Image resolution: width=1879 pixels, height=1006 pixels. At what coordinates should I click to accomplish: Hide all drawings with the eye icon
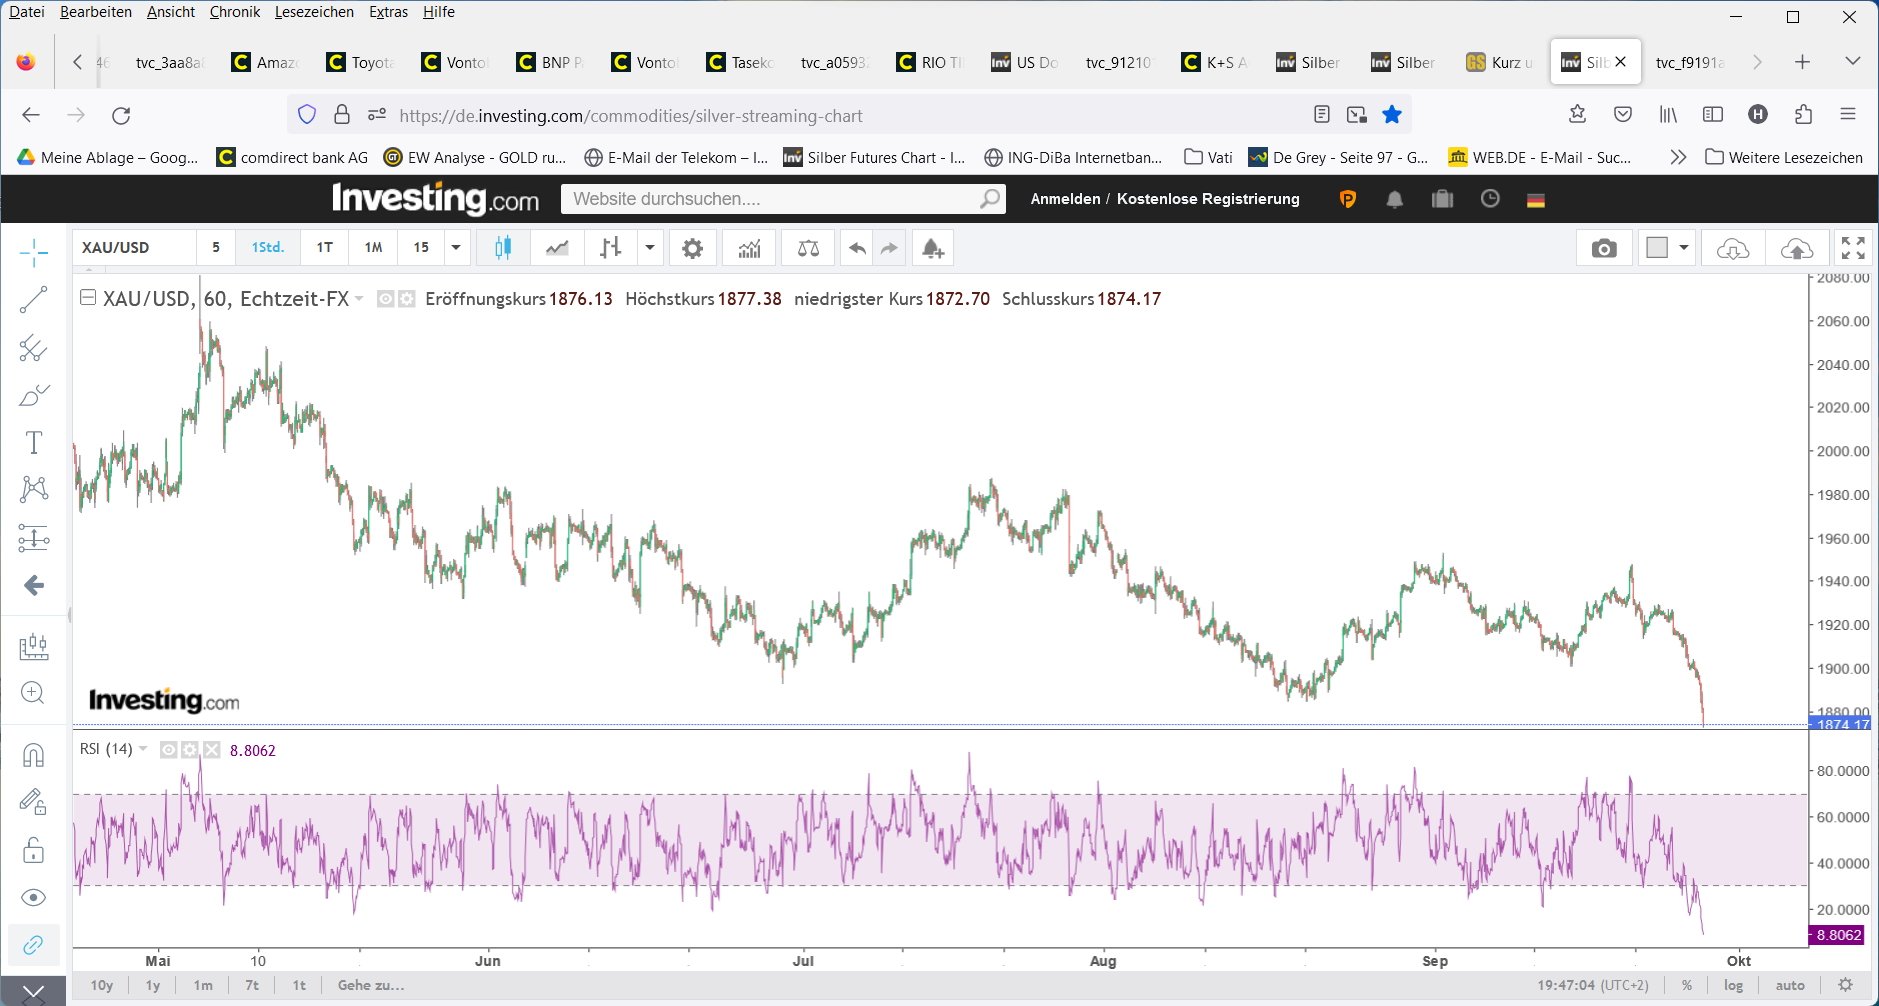[33, 897]
